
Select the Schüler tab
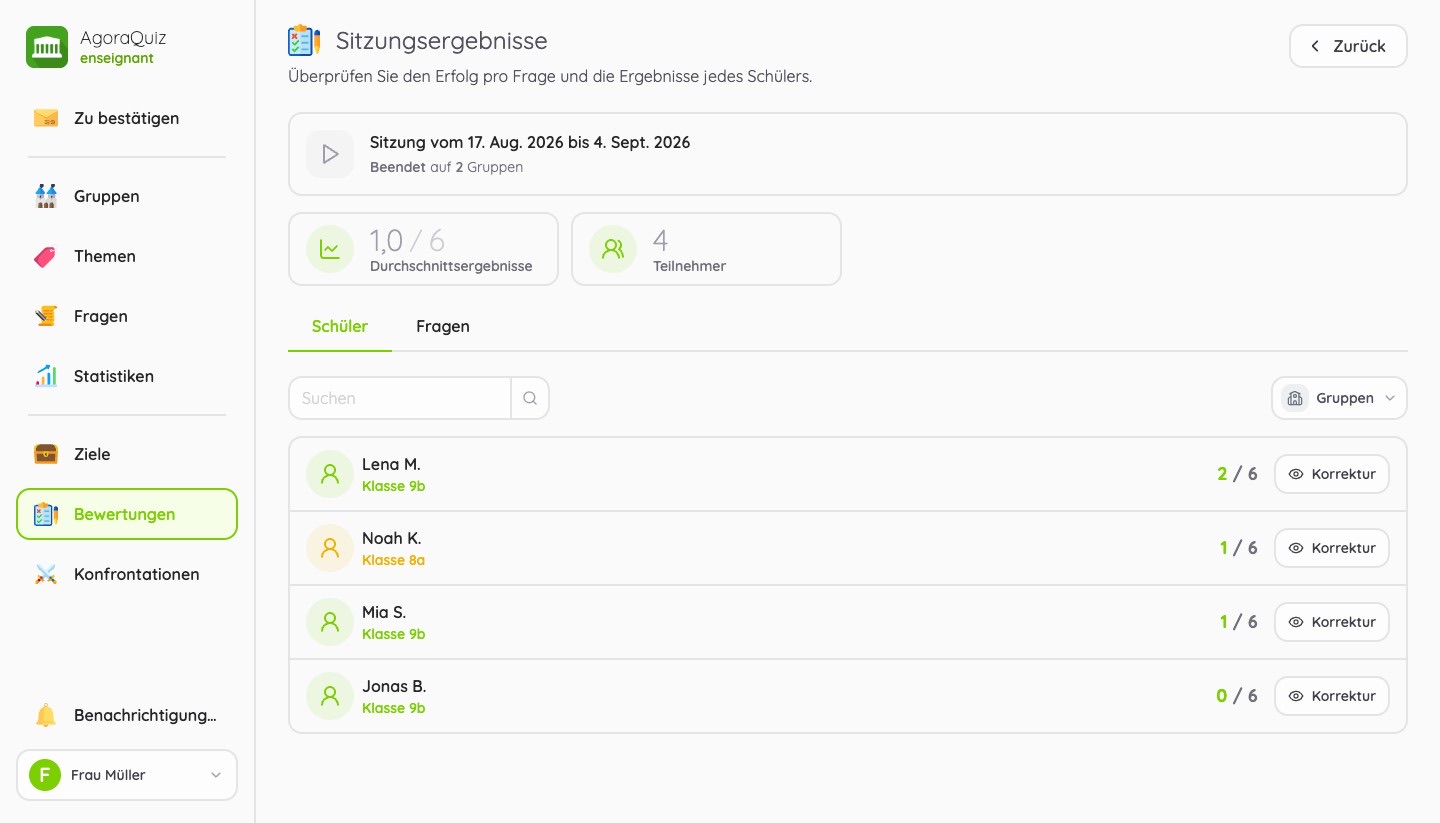[x=340, y=326]
